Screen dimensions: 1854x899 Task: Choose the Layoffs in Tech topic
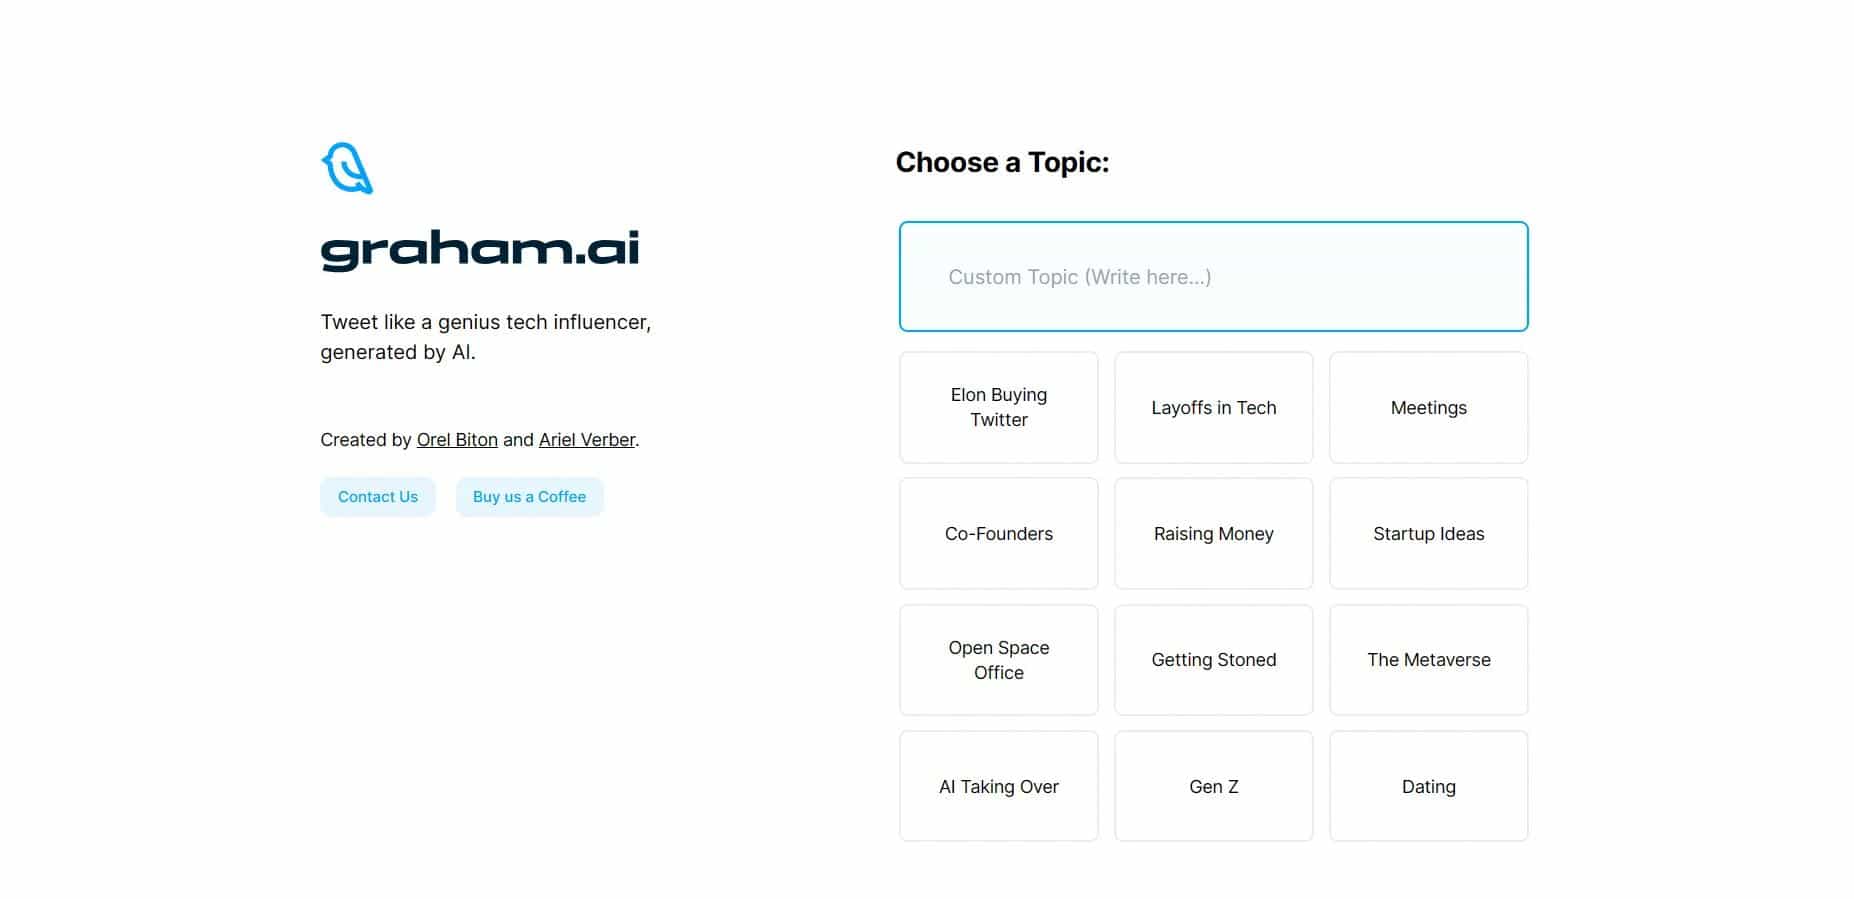pos(1213,408)
